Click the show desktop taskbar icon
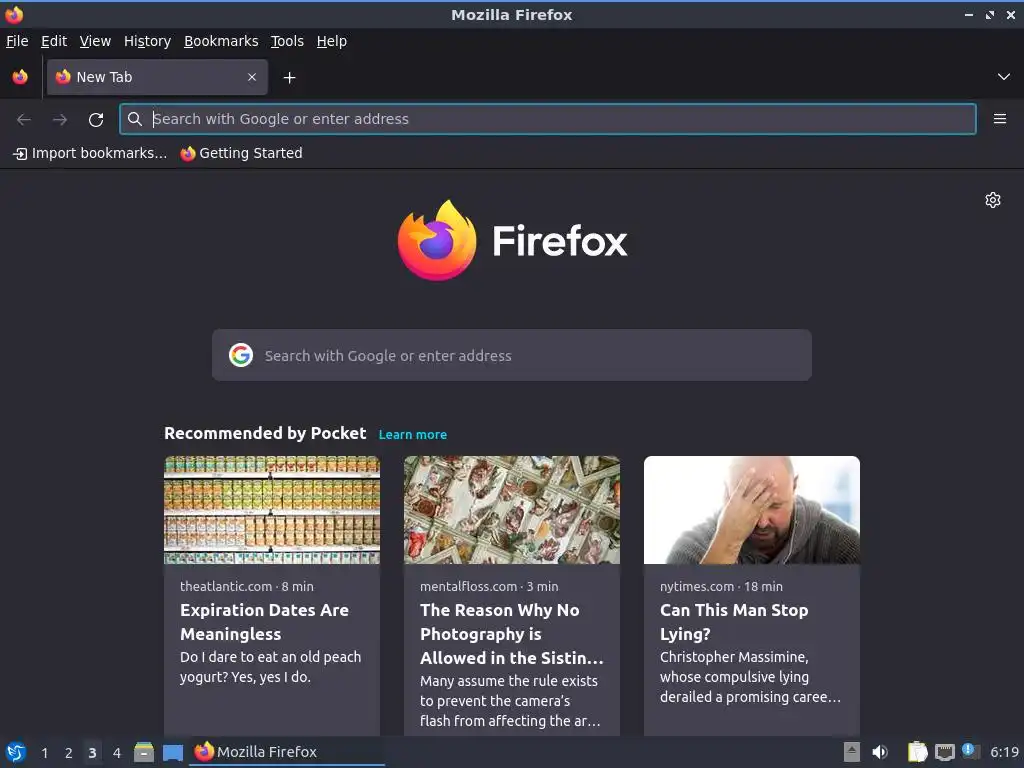 click(173, 753)
